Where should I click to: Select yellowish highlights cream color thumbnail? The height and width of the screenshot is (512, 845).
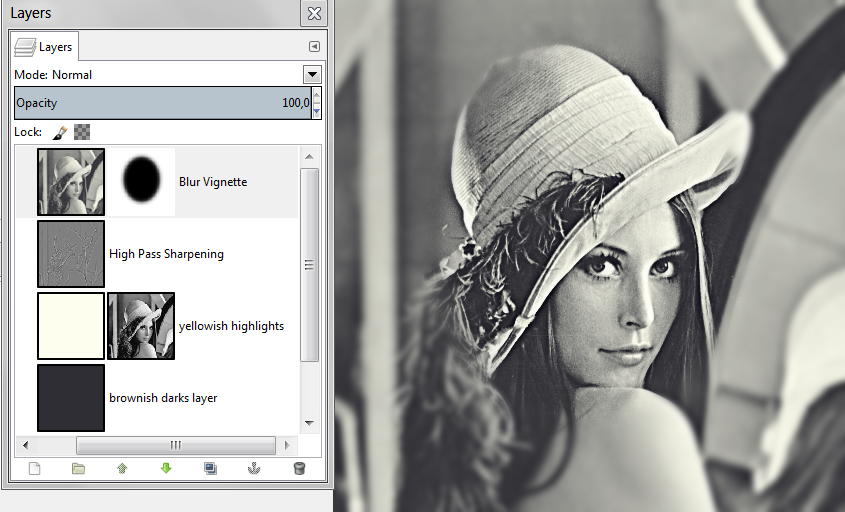[x=71, y=326]
